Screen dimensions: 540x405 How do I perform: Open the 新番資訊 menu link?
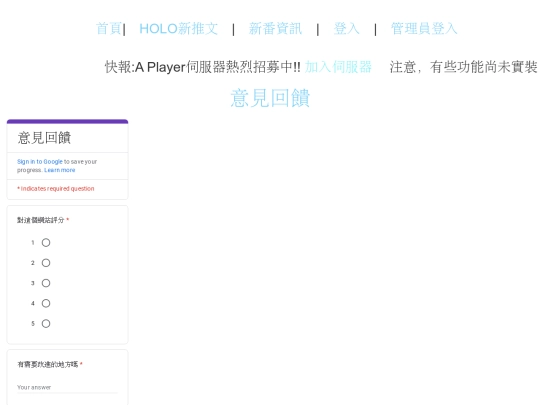click(275, 29)
